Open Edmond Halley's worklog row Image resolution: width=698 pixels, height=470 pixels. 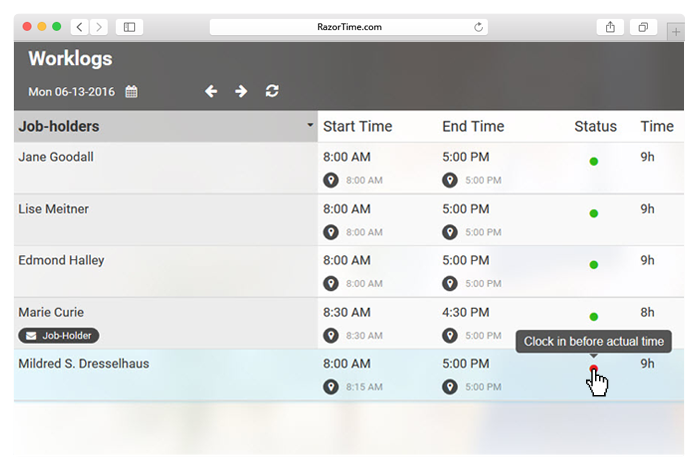[61, 261]
